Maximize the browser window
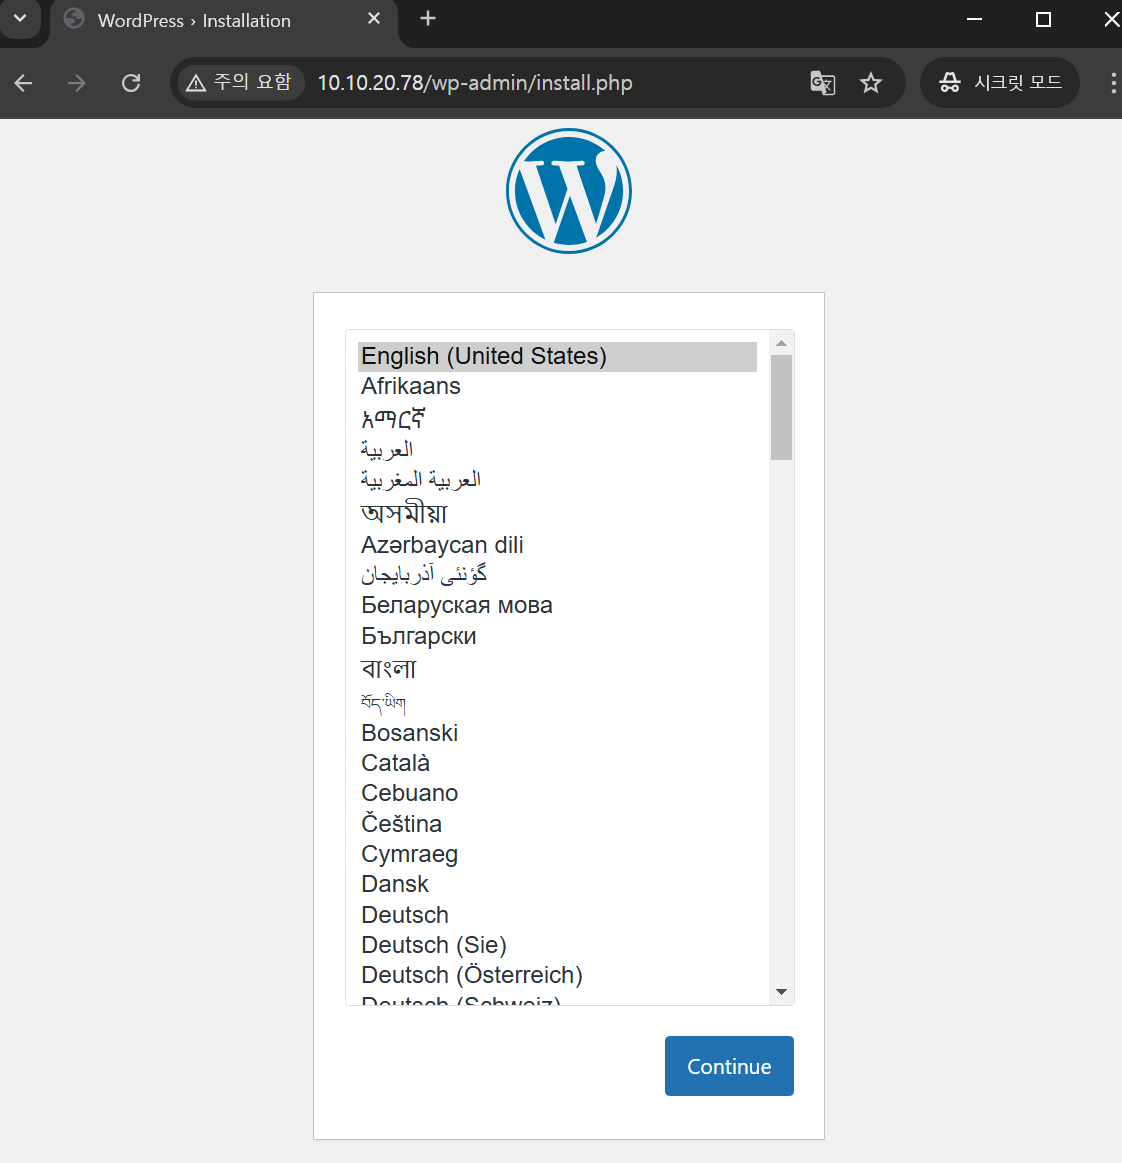 (1043, 19)
